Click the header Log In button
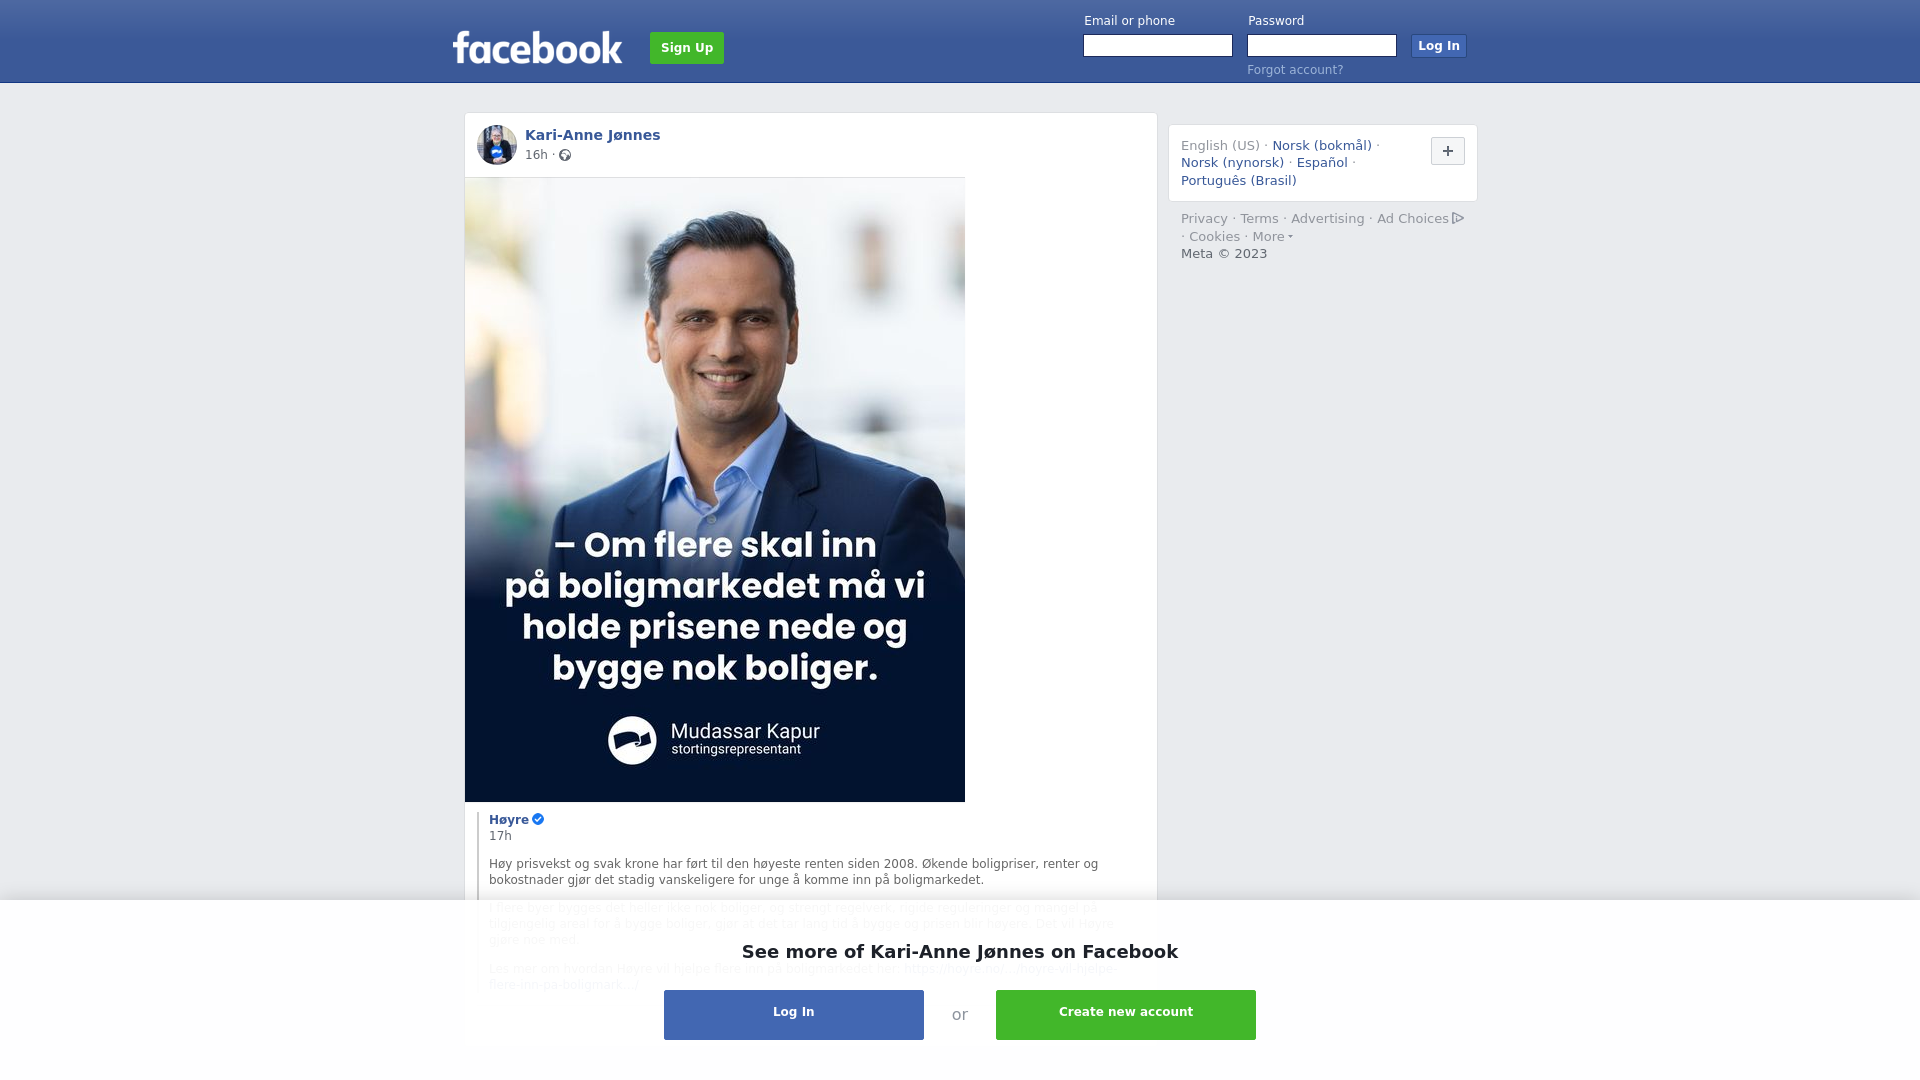 coord(1439,46)
